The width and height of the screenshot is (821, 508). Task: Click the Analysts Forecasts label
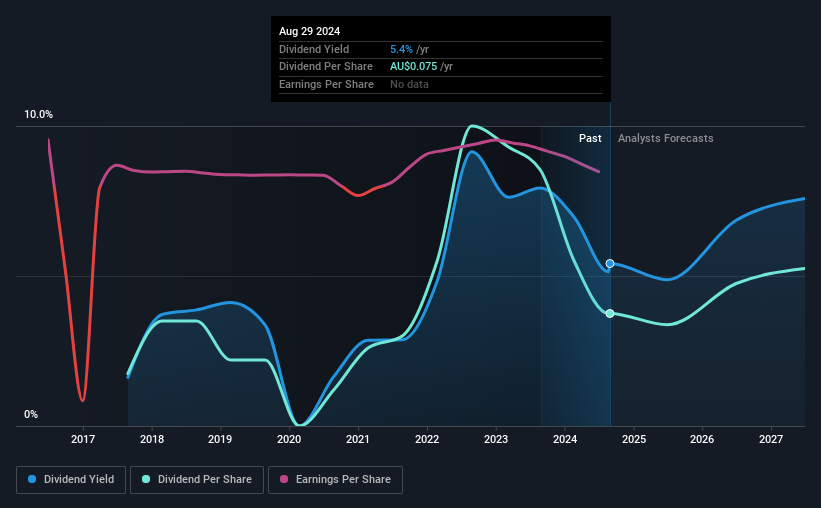[665, 138]
